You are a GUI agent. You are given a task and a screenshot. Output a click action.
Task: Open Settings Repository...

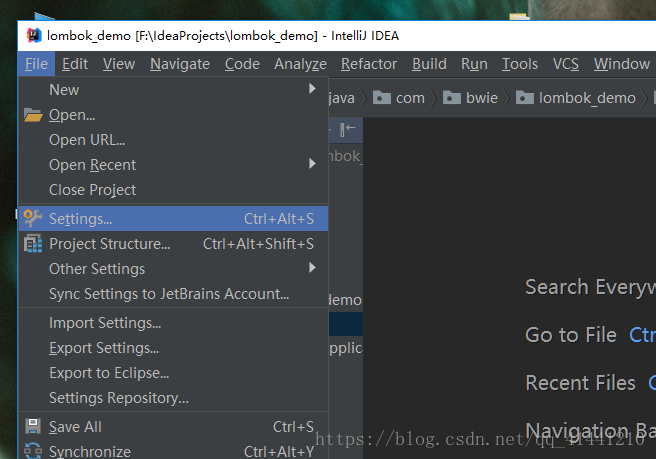tap(173, 397)
